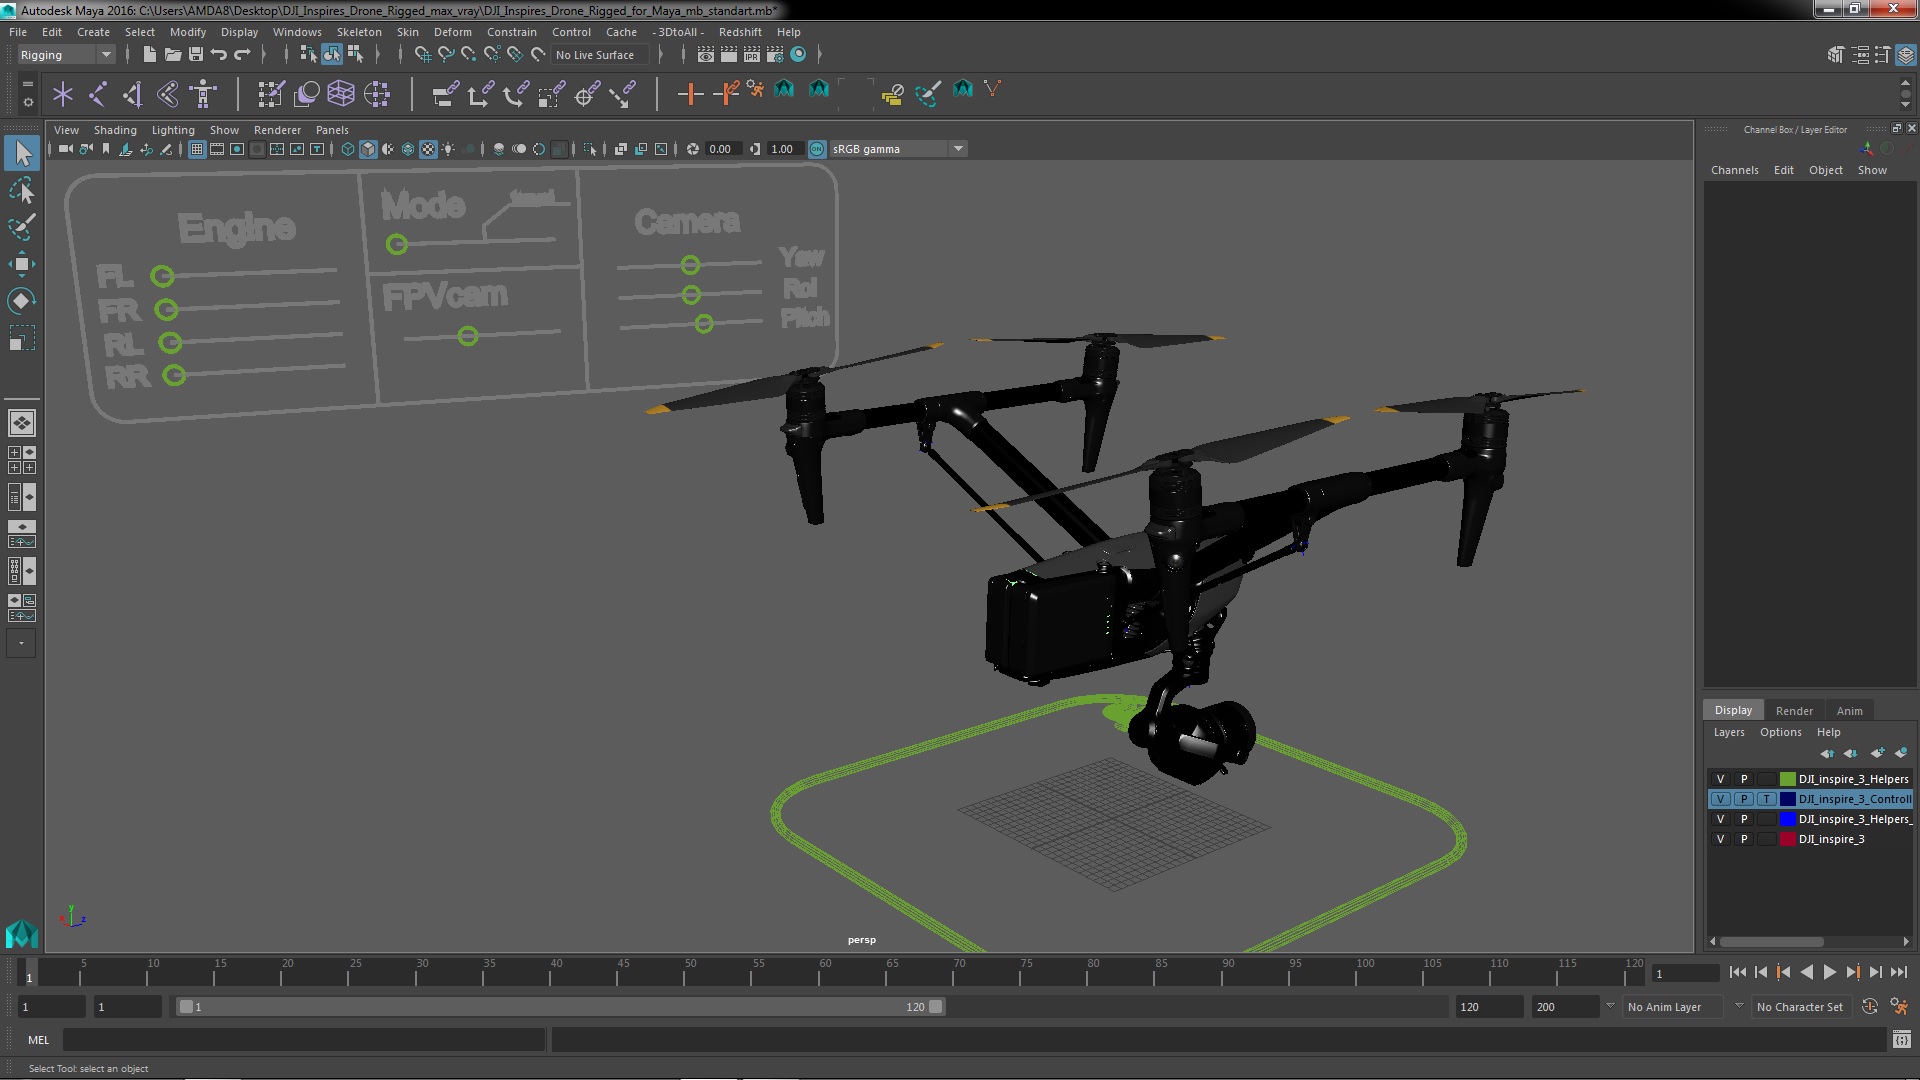Toggle visibility of DJI_inspire_3_Controll layer

click(1720, 799)
